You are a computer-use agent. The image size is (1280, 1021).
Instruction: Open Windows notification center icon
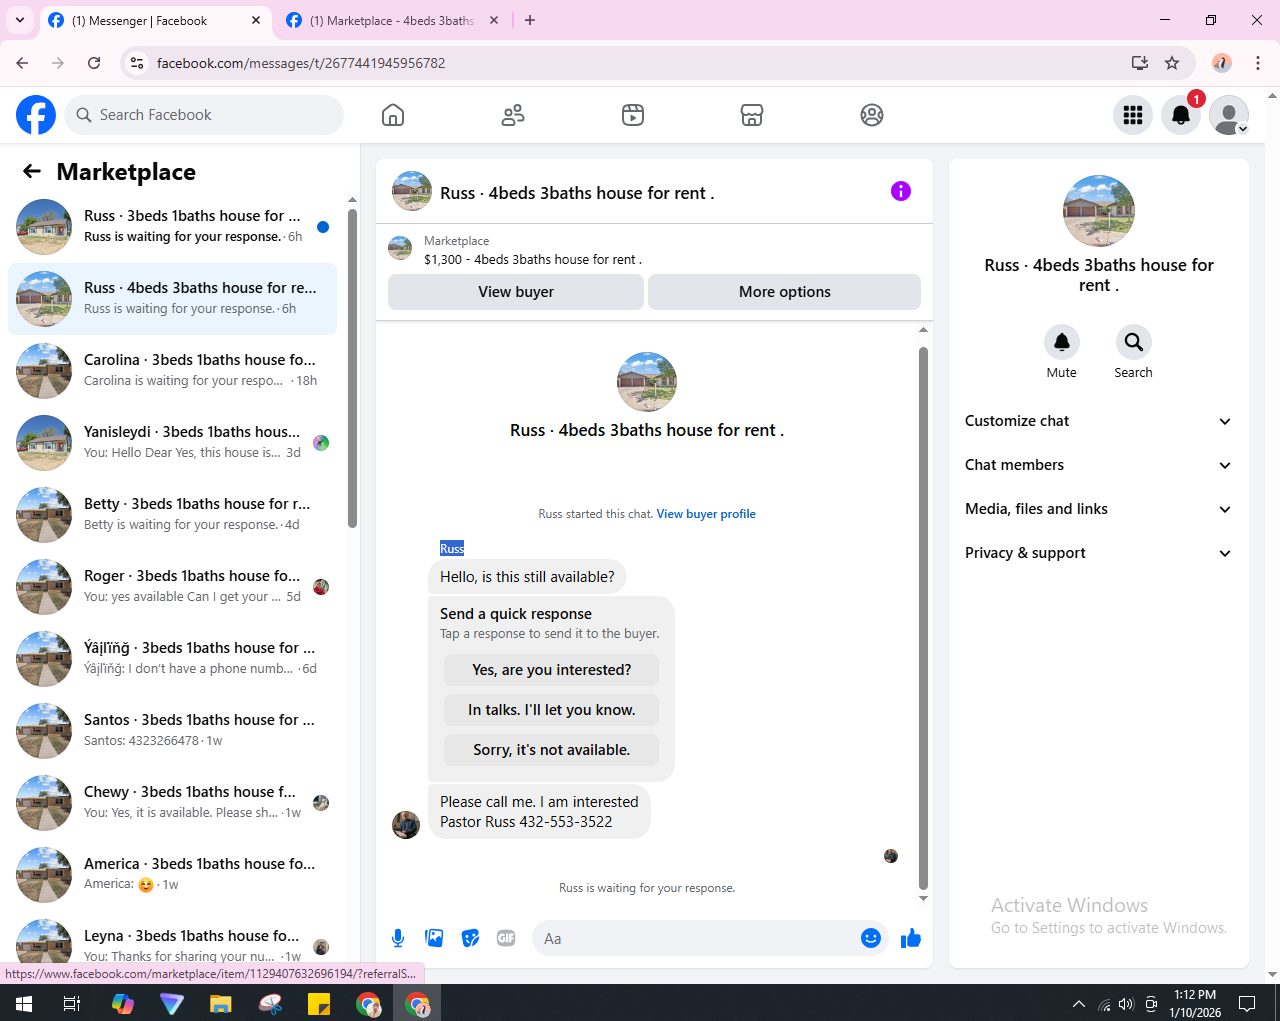click(1247, 1003)
